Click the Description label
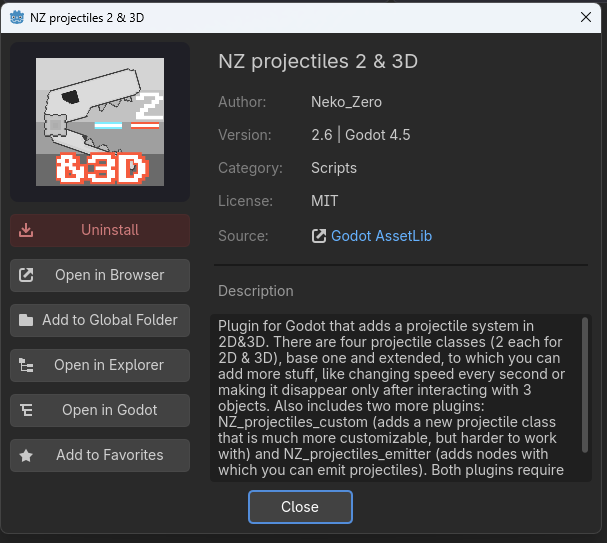Viewport: 607px width, 543px height. coord(255,291)
